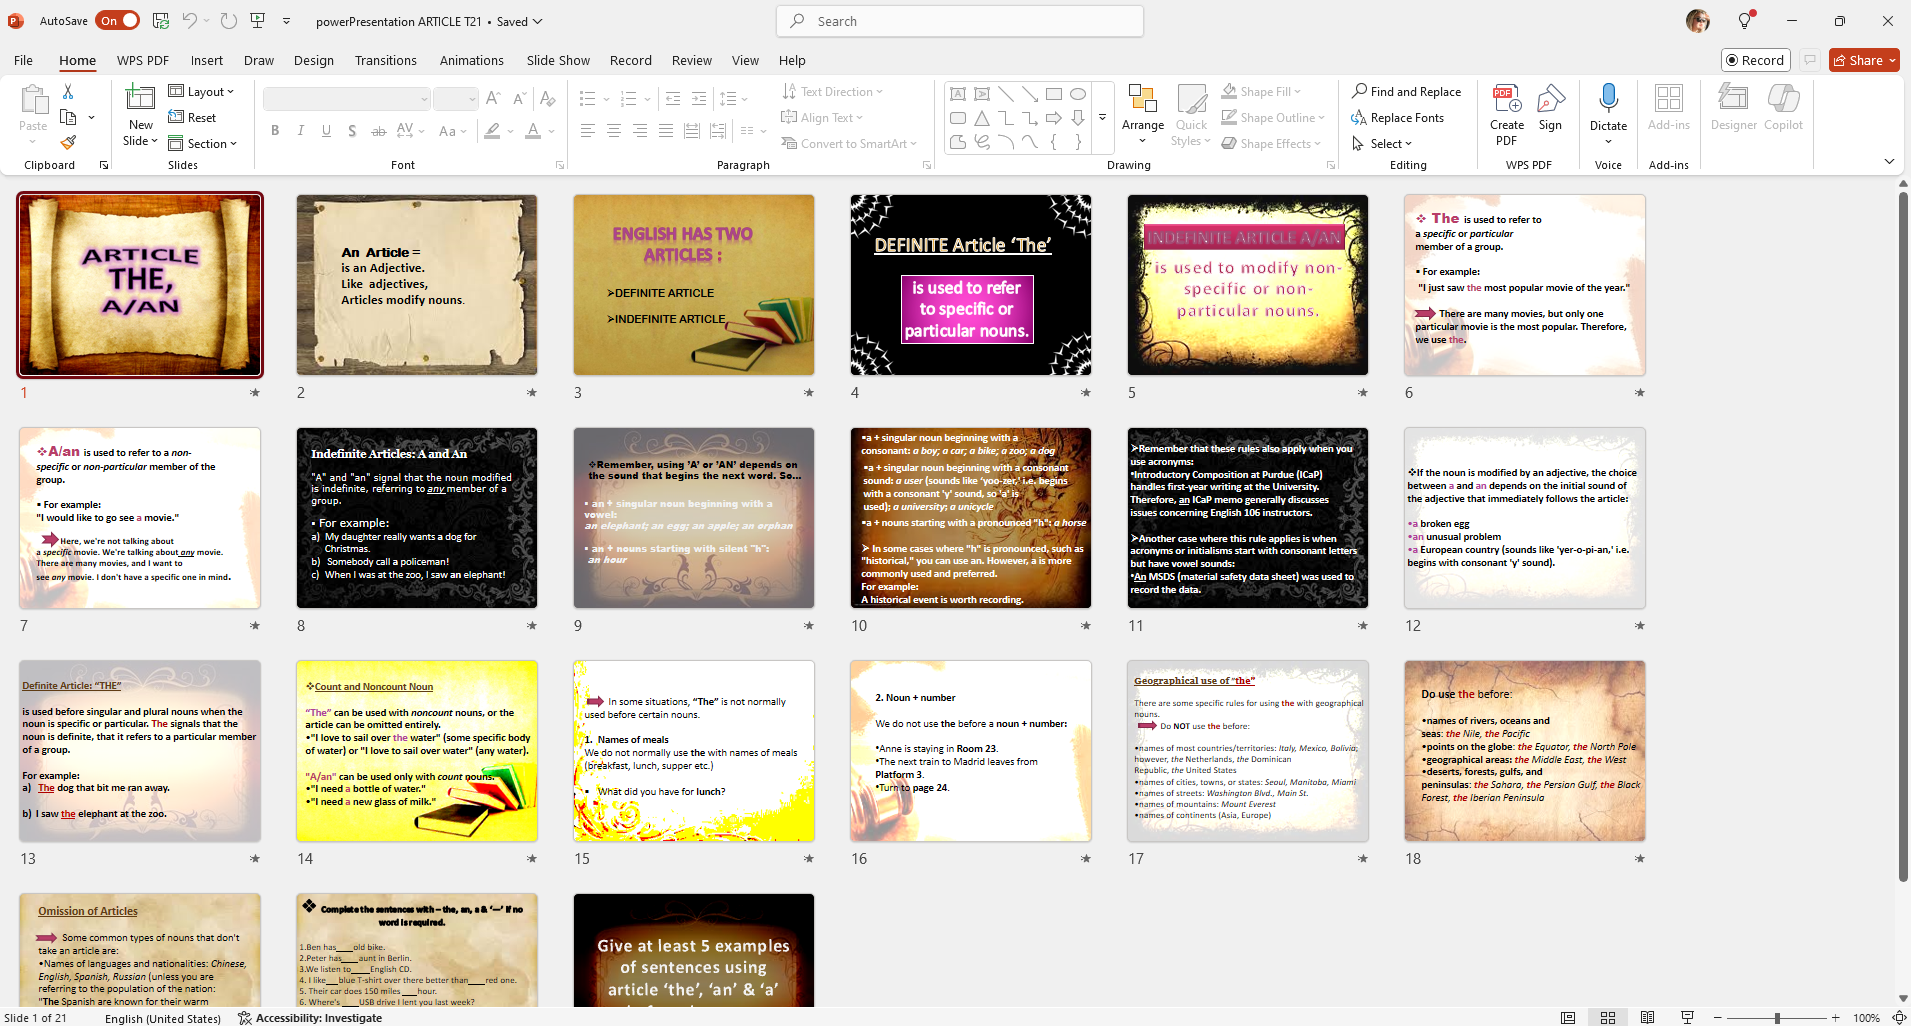The image size is (1911, 1026).
Task: Open the File menu
Action: tap(23, 60)
